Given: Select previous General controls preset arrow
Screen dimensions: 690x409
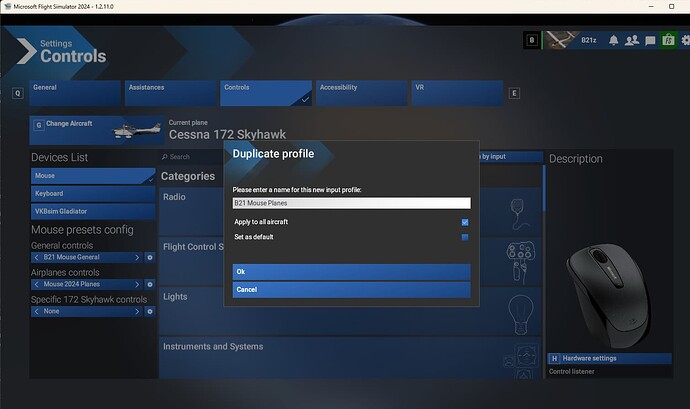Looking at the screenshot, I should coord(37,258).
